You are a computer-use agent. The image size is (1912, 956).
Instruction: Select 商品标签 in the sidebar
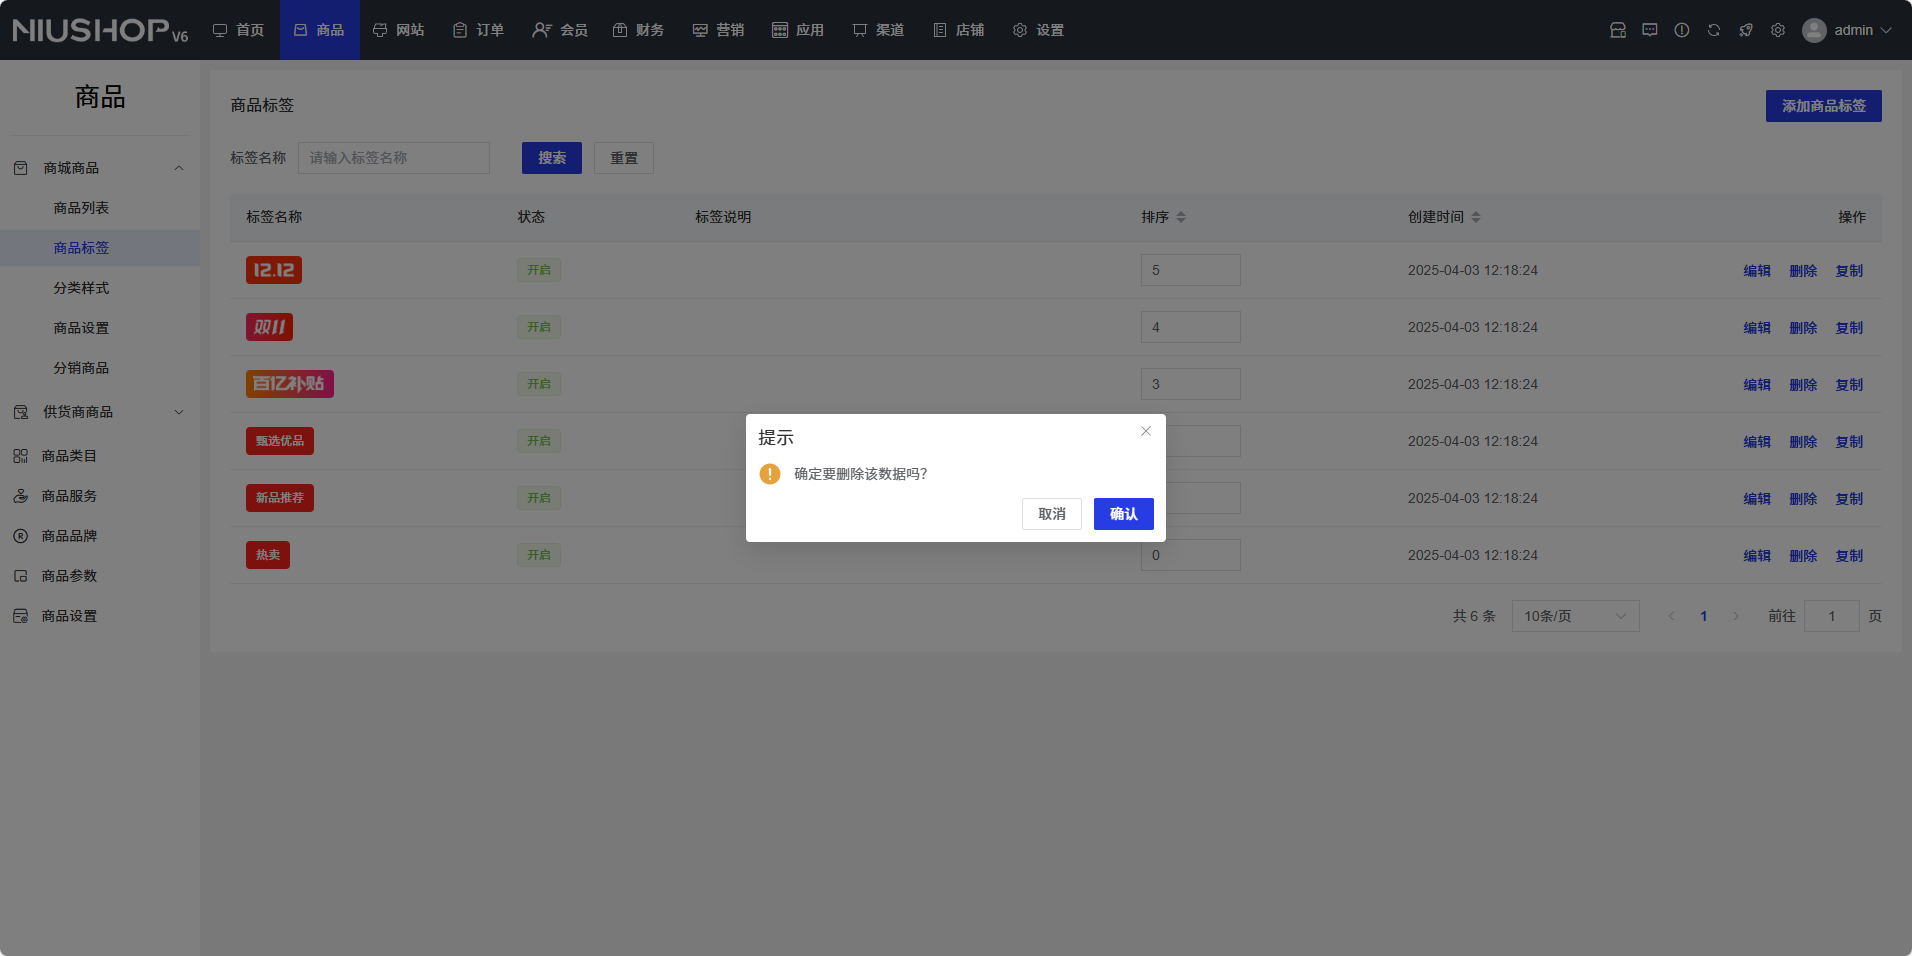(100, 248)
